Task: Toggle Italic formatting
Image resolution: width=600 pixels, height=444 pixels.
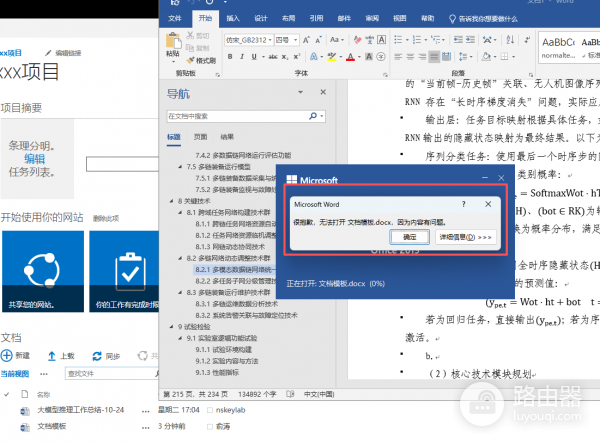Action: pyautogui.click(x=242, y=57)
